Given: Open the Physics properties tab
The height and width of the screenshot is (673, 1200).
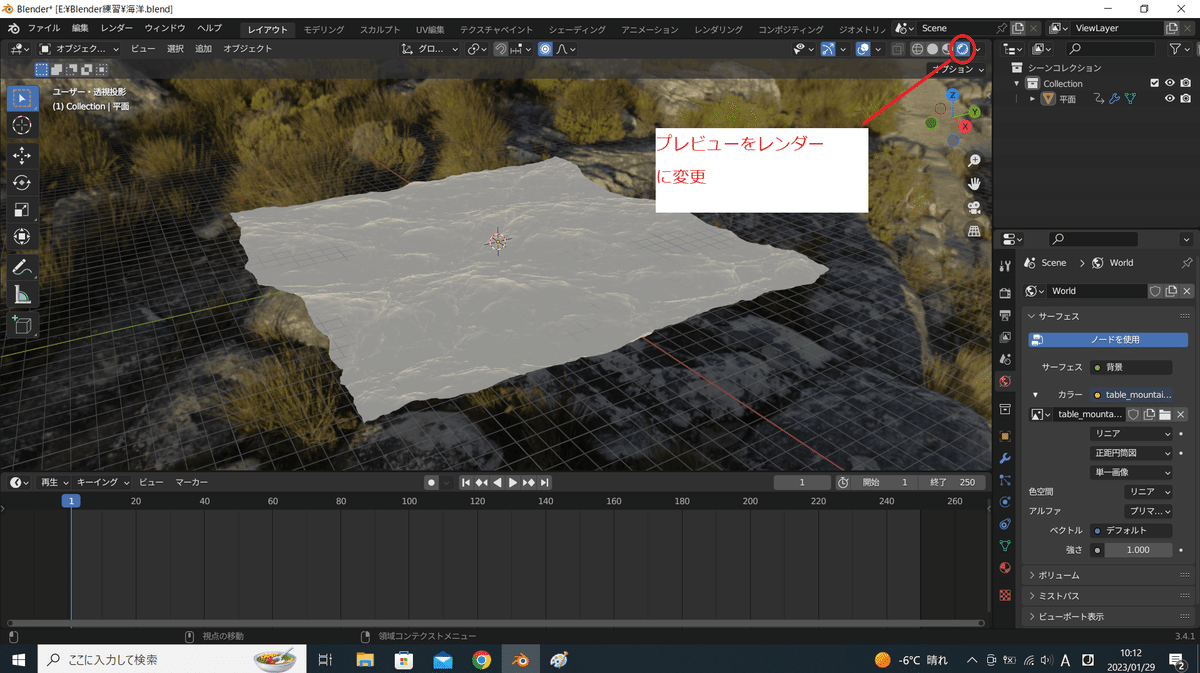Looking at the screenshot, I should pos(1005,502).
